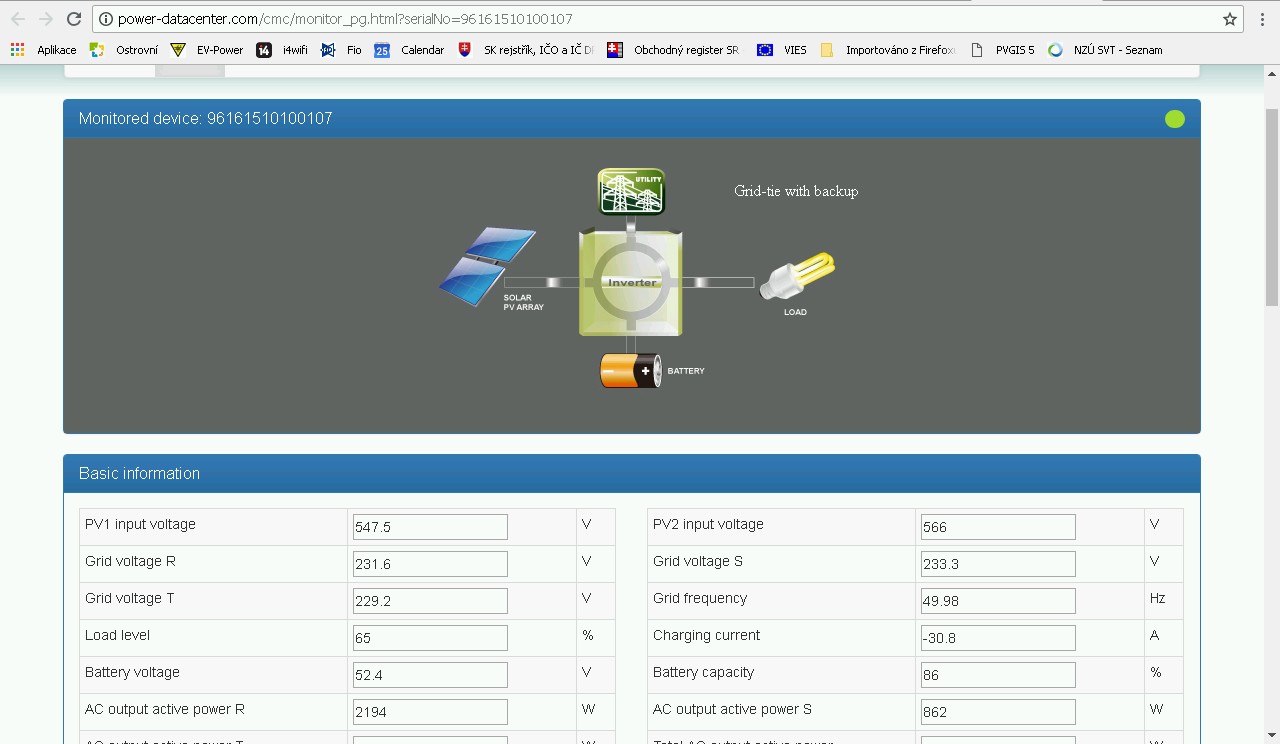Open SK rejstřík, IČO a IČ bookmark

(525, 50)
